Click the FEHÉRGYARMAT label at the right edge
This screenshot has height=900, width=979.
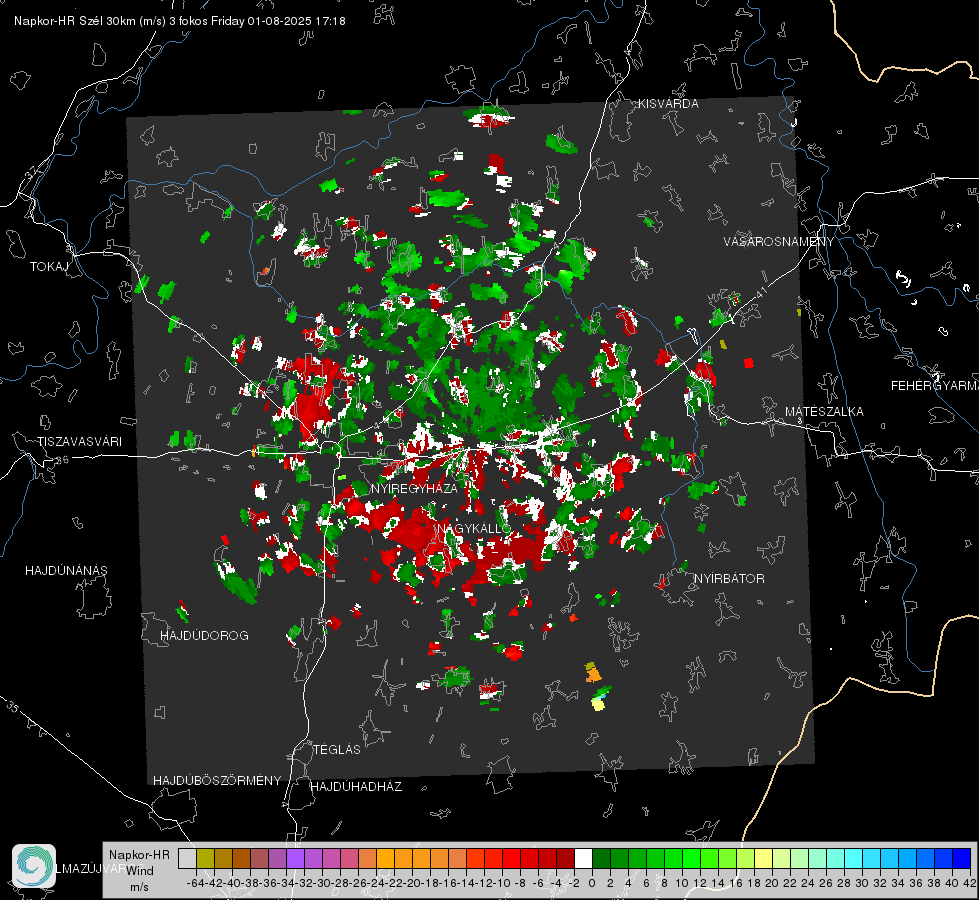point(935,386)
